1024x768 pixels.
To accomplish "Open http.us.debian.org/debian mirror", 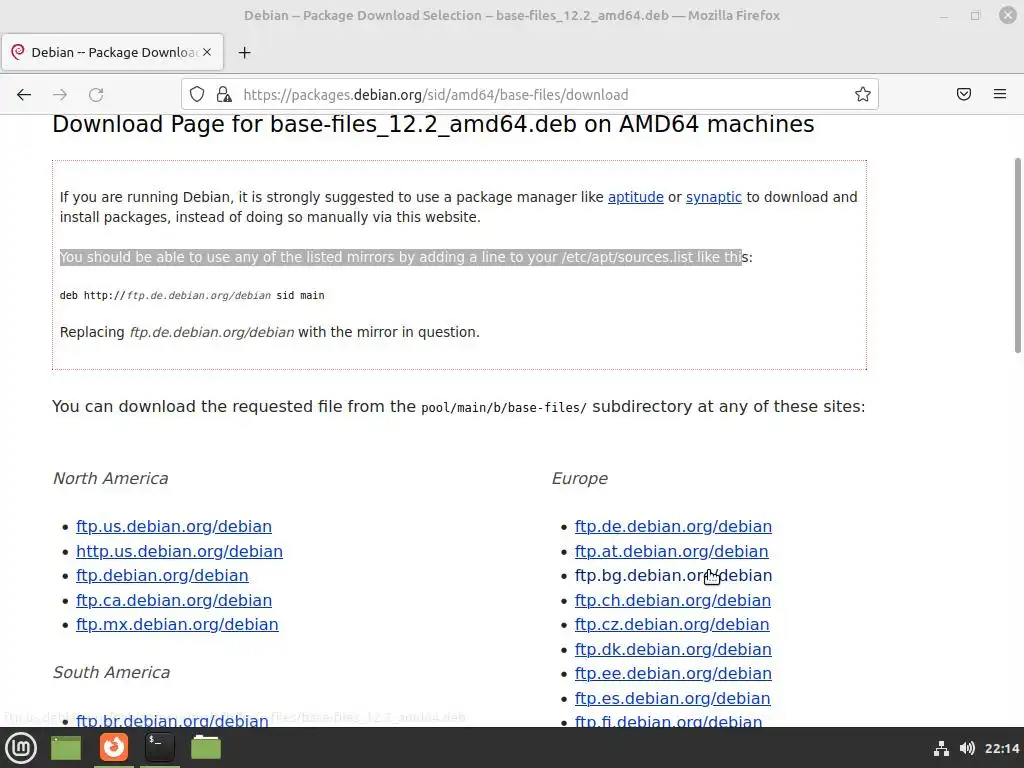I will pyautogui.click(x=180, y=551).
